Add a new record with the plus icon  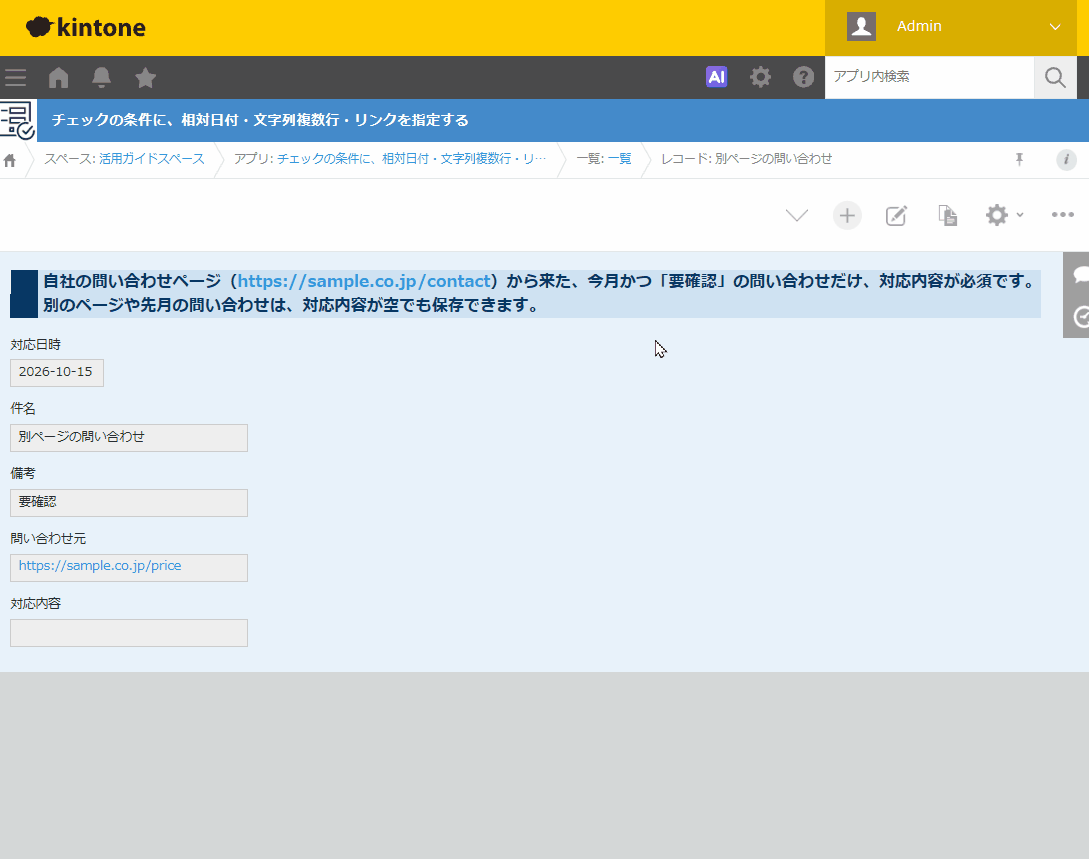pyautogui.click(x=847, y=215)
